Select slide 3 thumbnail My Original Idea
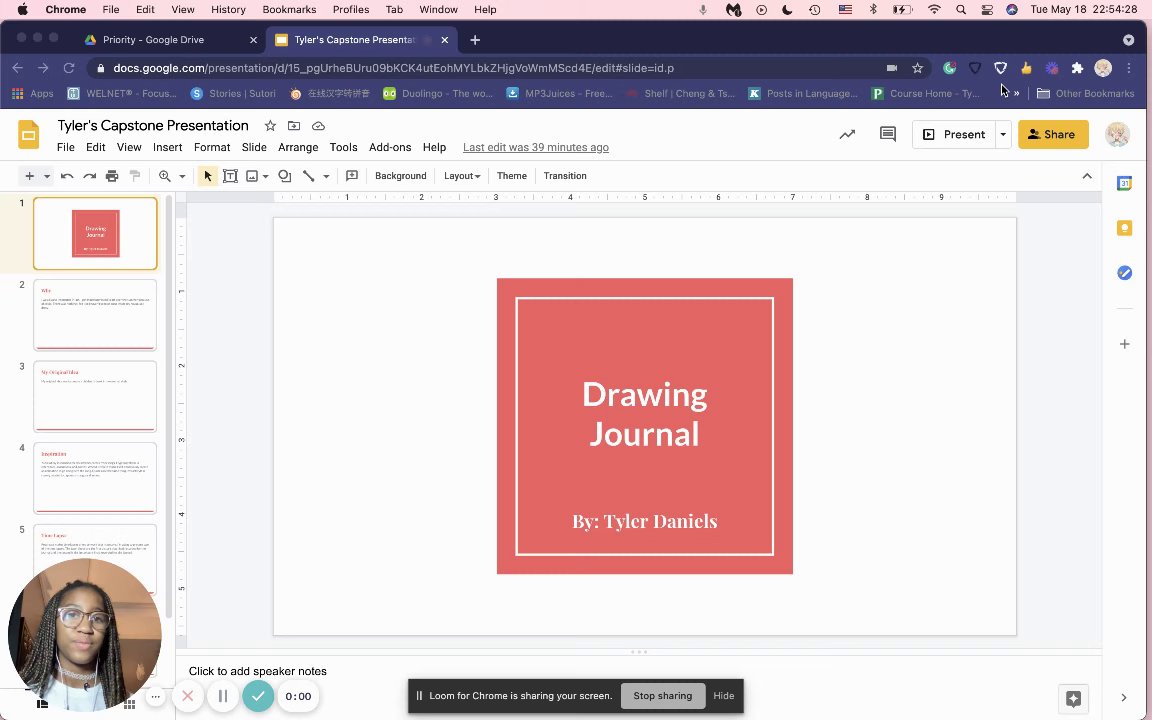This screenshot has width=1152, height=720. pyautogui.click(x=95, y=396)
